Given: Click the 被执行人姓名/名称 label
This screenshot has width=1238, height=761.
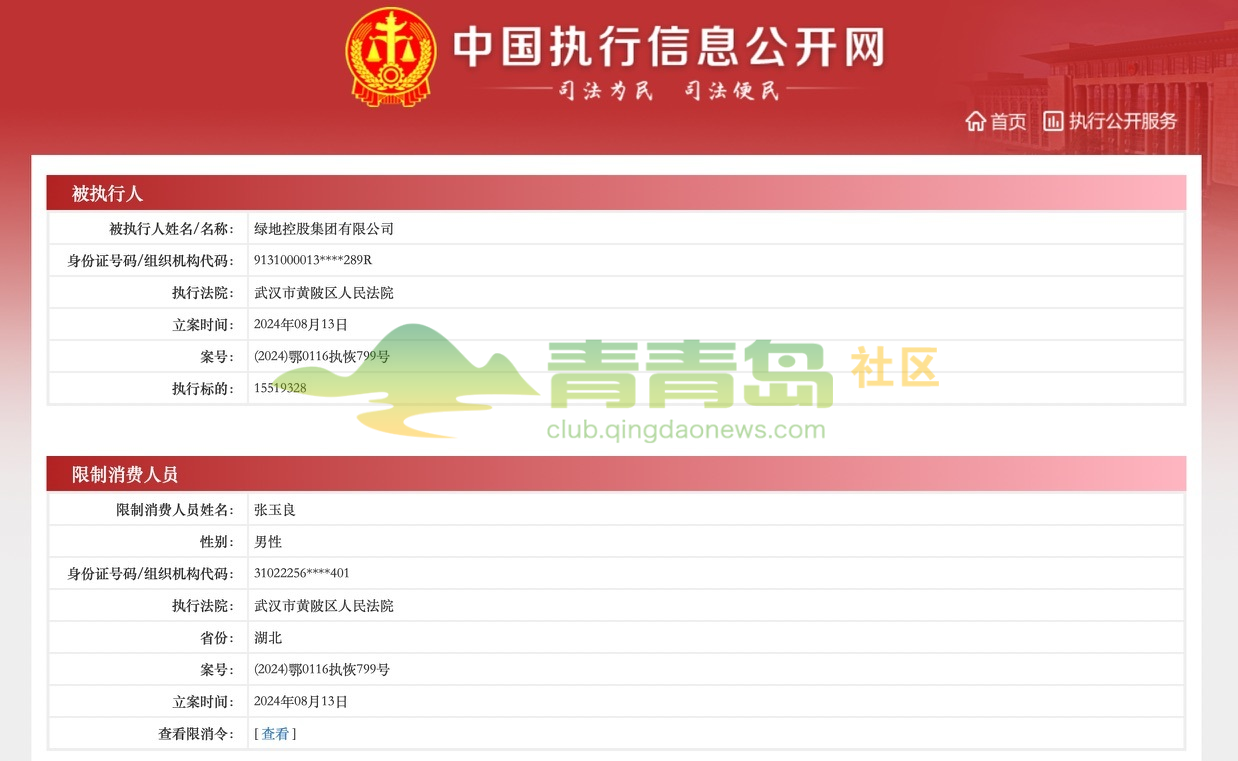Looking at the screenshot, I should (171, 229).
